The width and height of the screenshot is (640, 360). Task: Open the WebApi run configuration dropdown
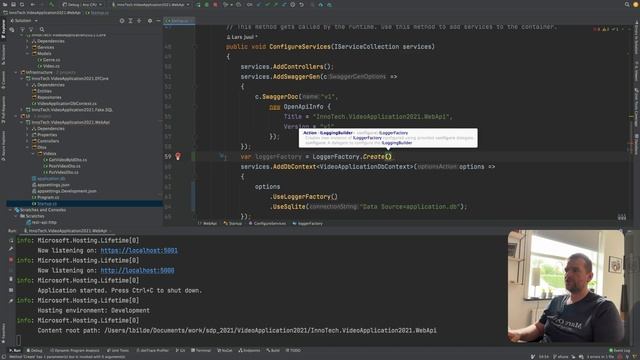pos(151,4)
